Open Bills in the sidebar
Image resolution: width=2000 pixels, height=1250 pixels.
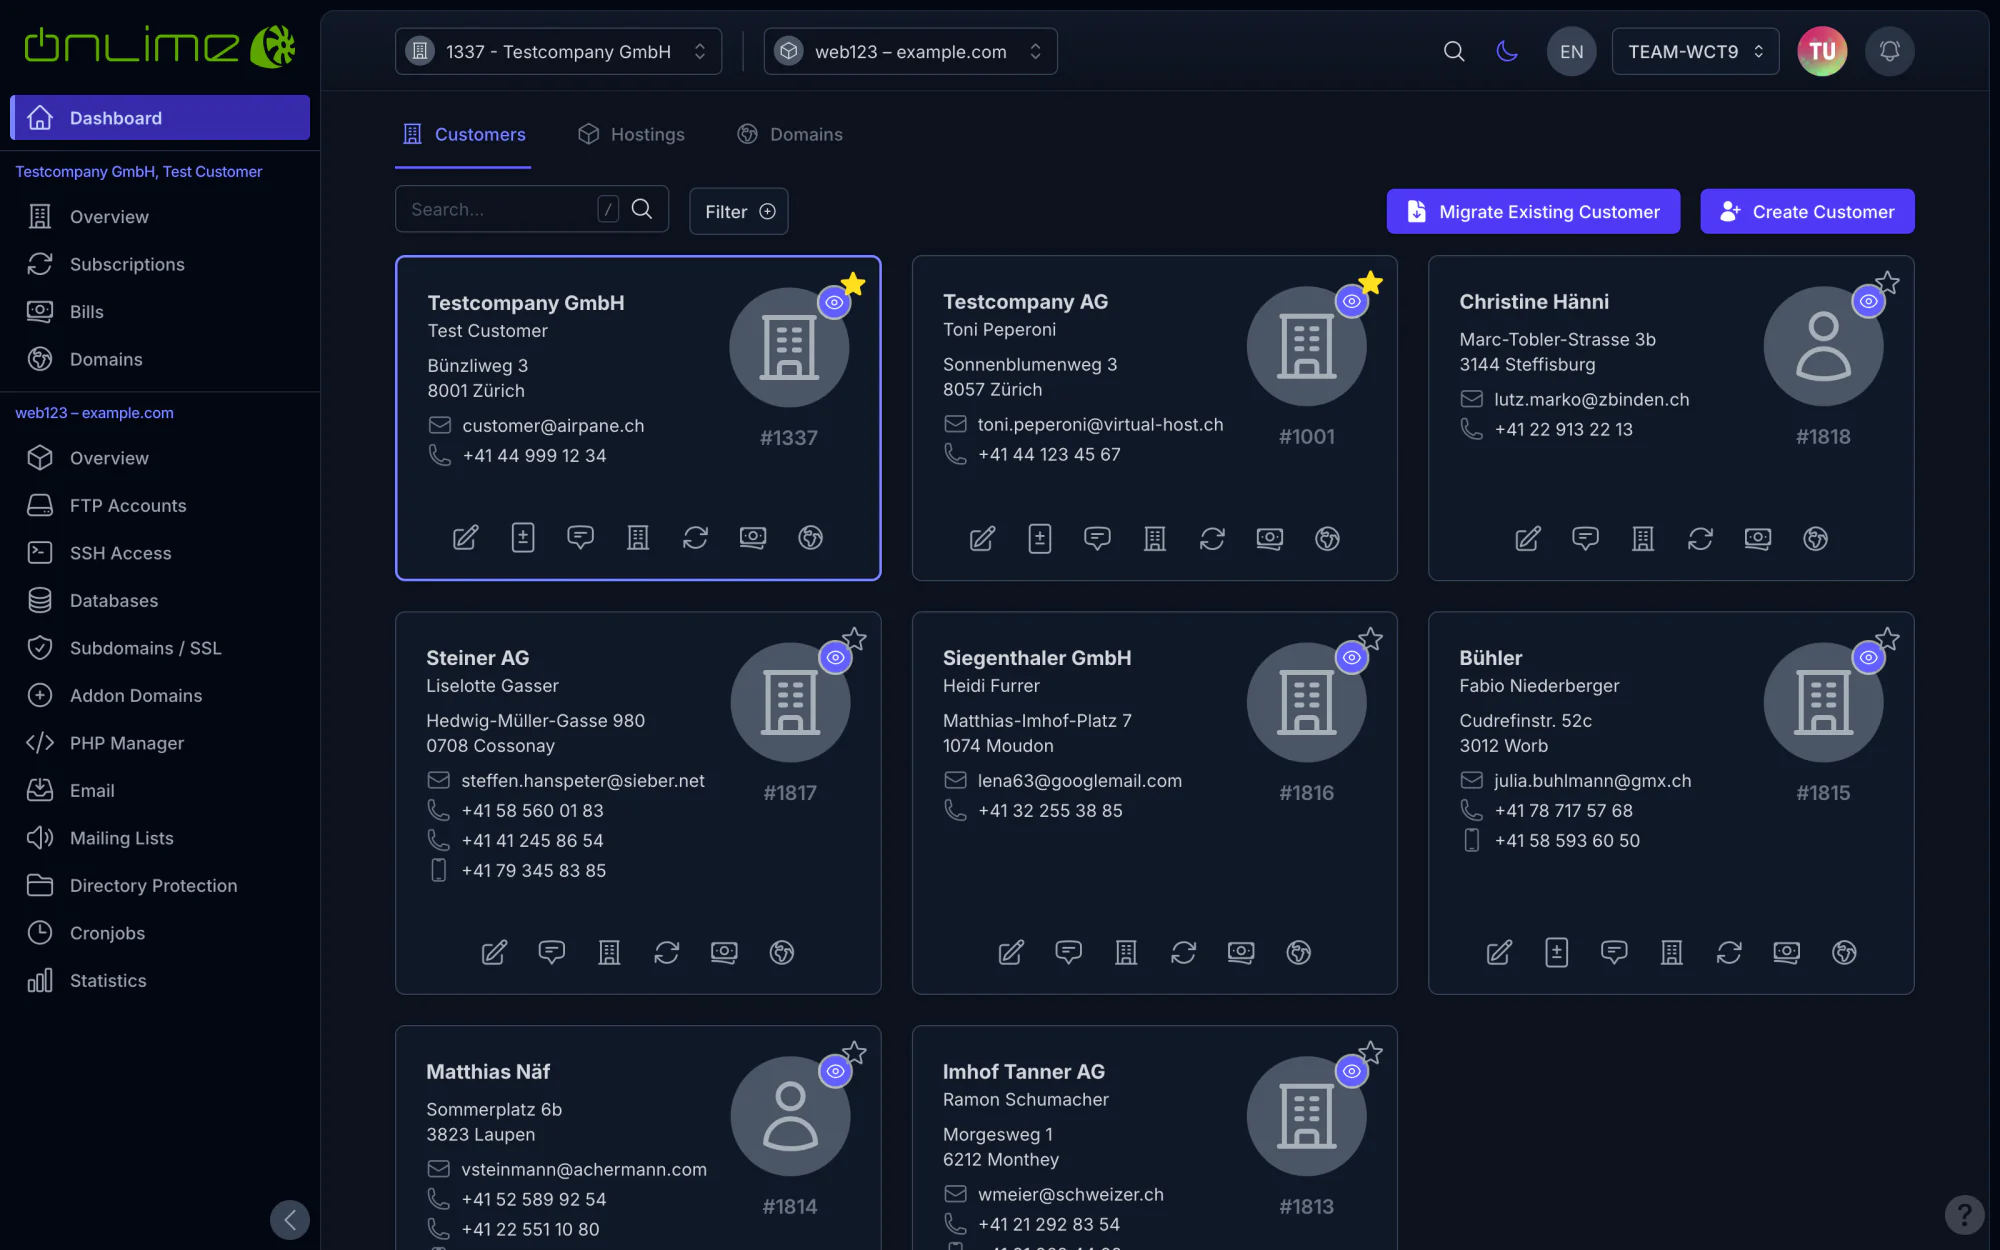coord(160,312)
